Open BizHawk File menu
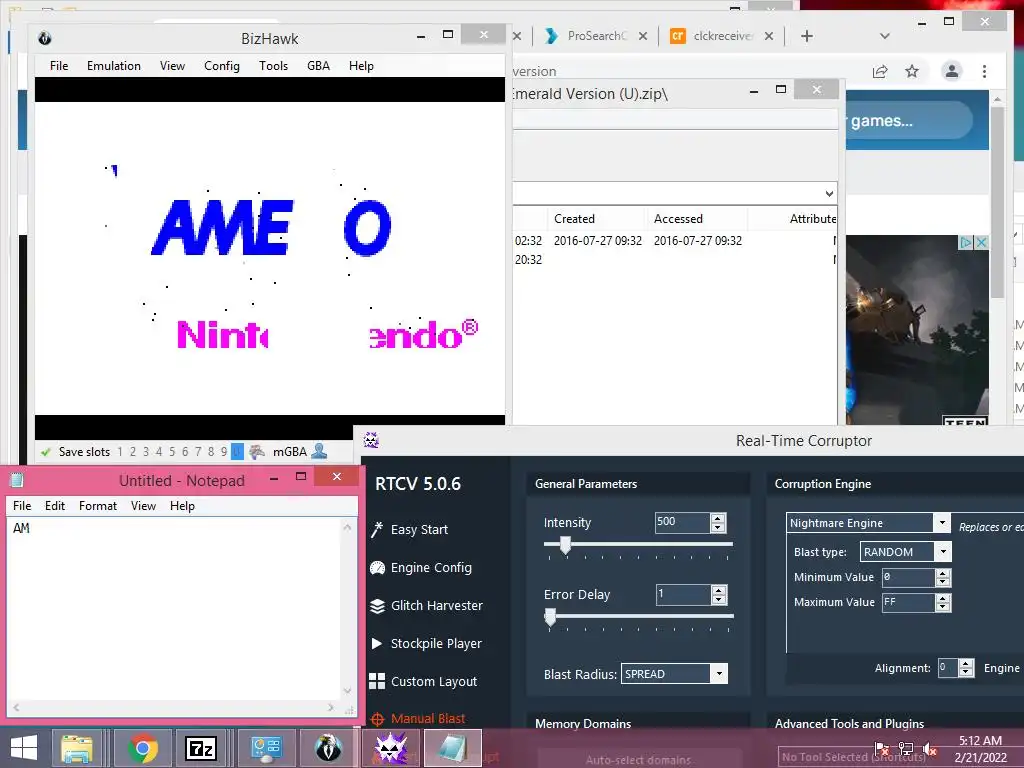 click(59, 65)
